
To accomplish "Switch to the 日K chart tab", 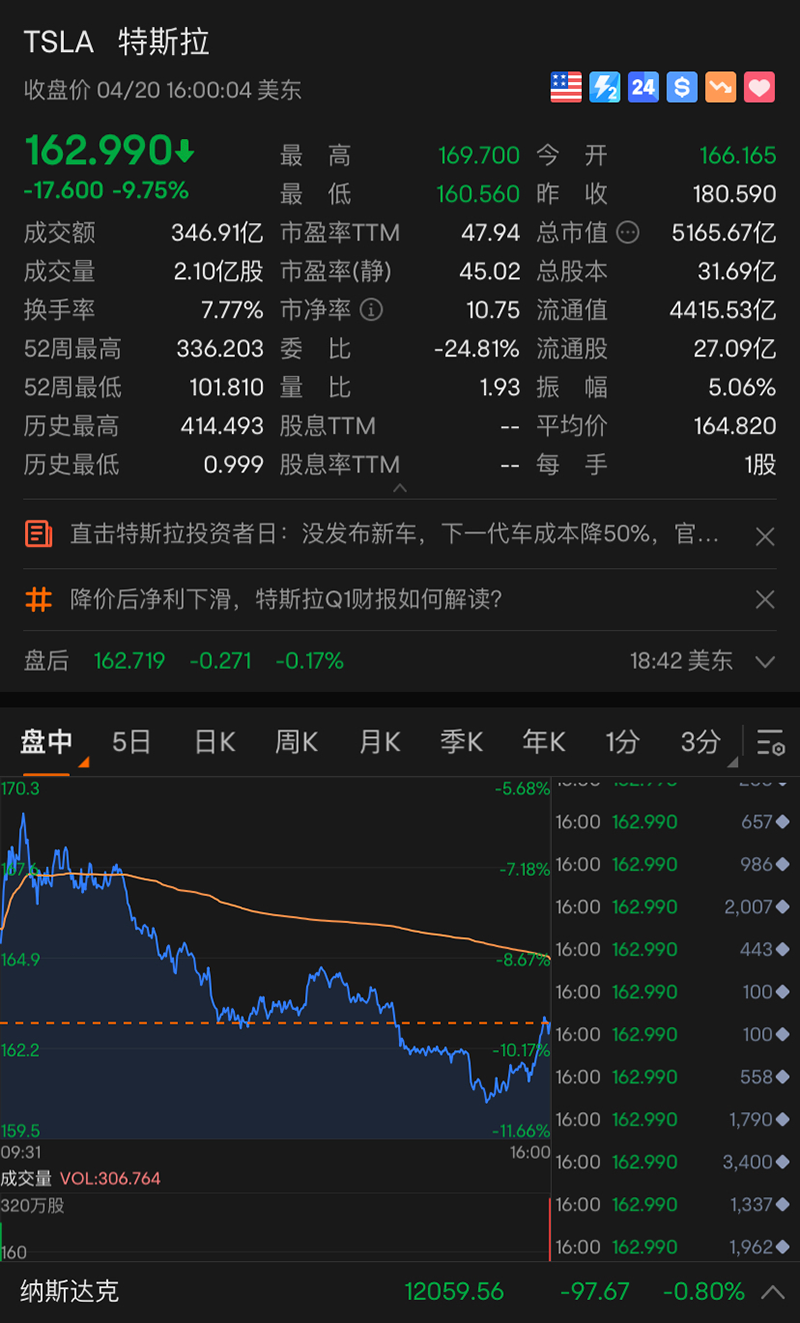I will pos(214,742).
